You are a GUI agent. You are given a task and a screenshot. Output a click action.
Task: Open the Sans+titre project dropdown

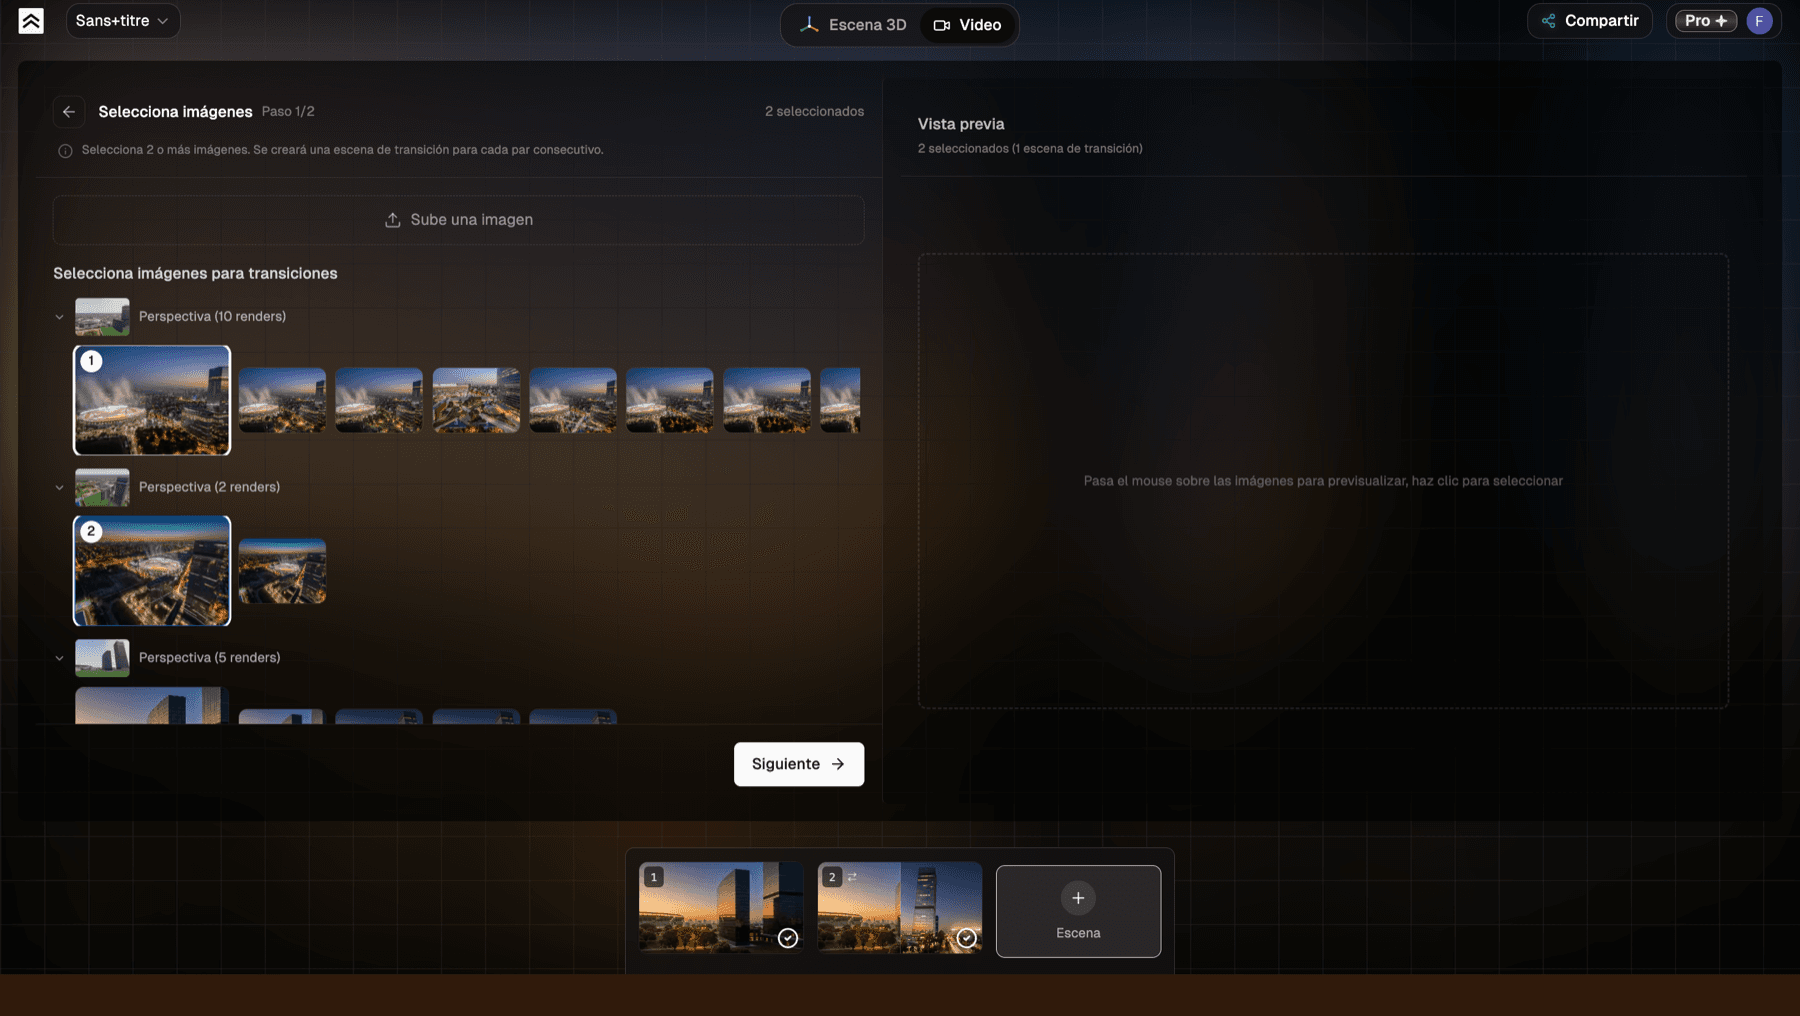point(123,21)
